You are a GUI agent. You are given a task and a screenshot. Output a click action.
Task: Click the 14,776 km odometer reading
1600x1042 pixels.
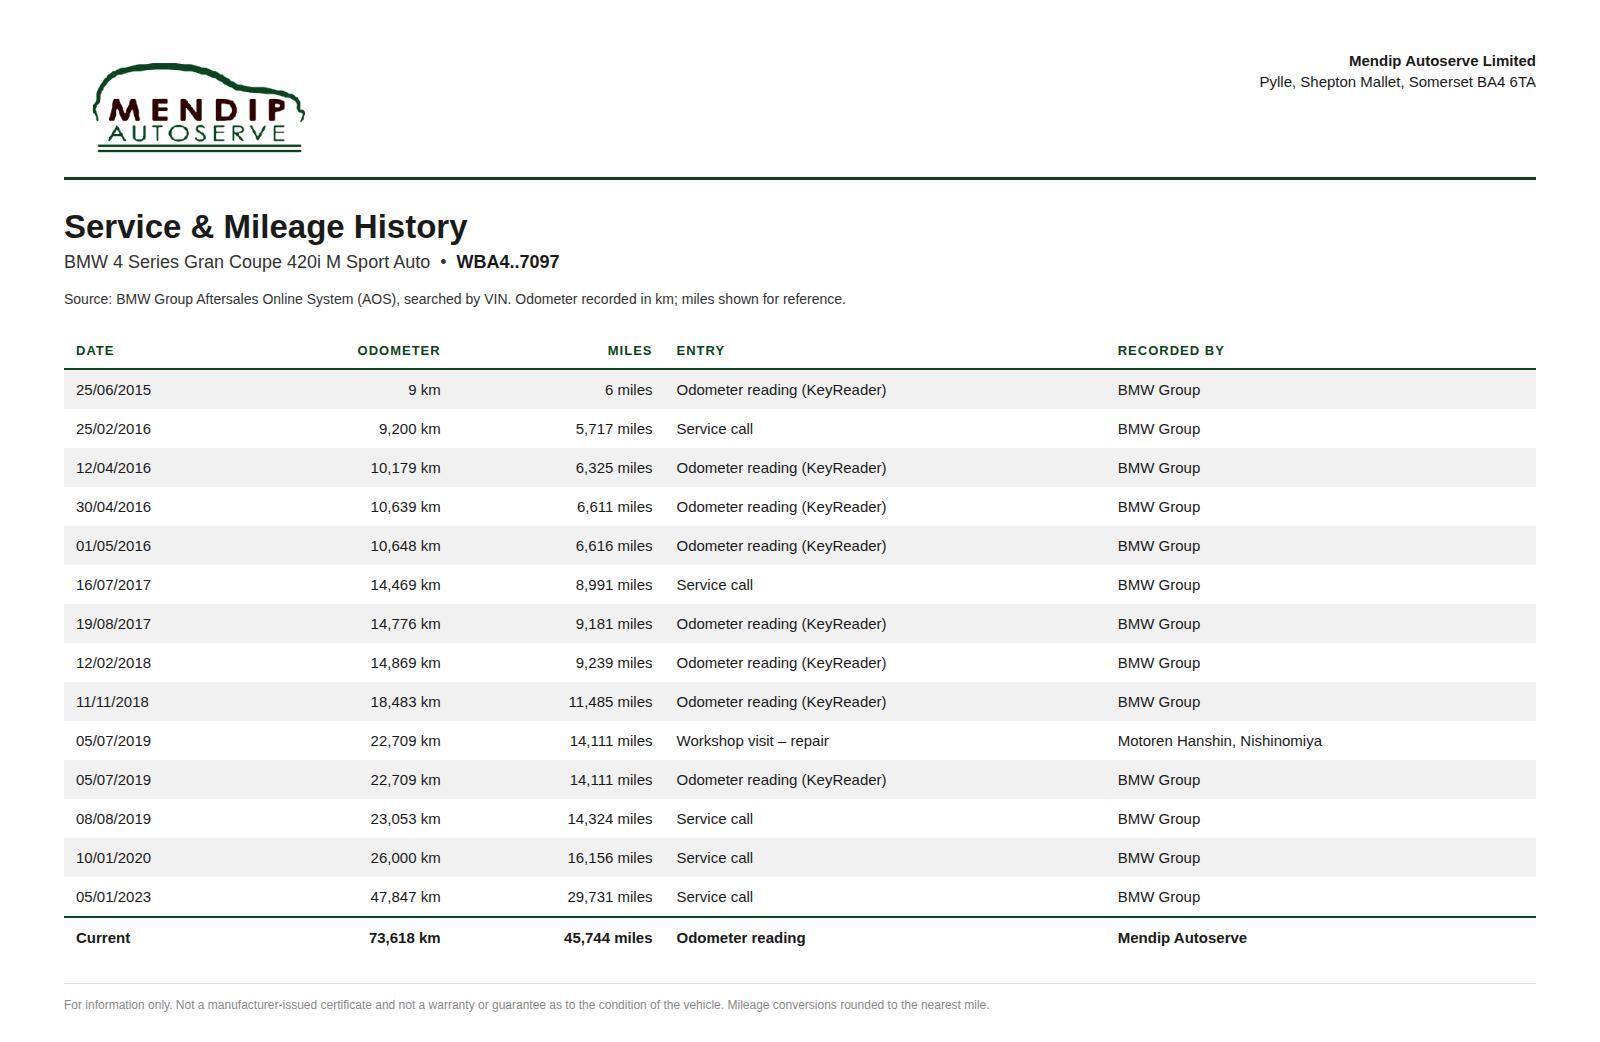click(406, 624)
